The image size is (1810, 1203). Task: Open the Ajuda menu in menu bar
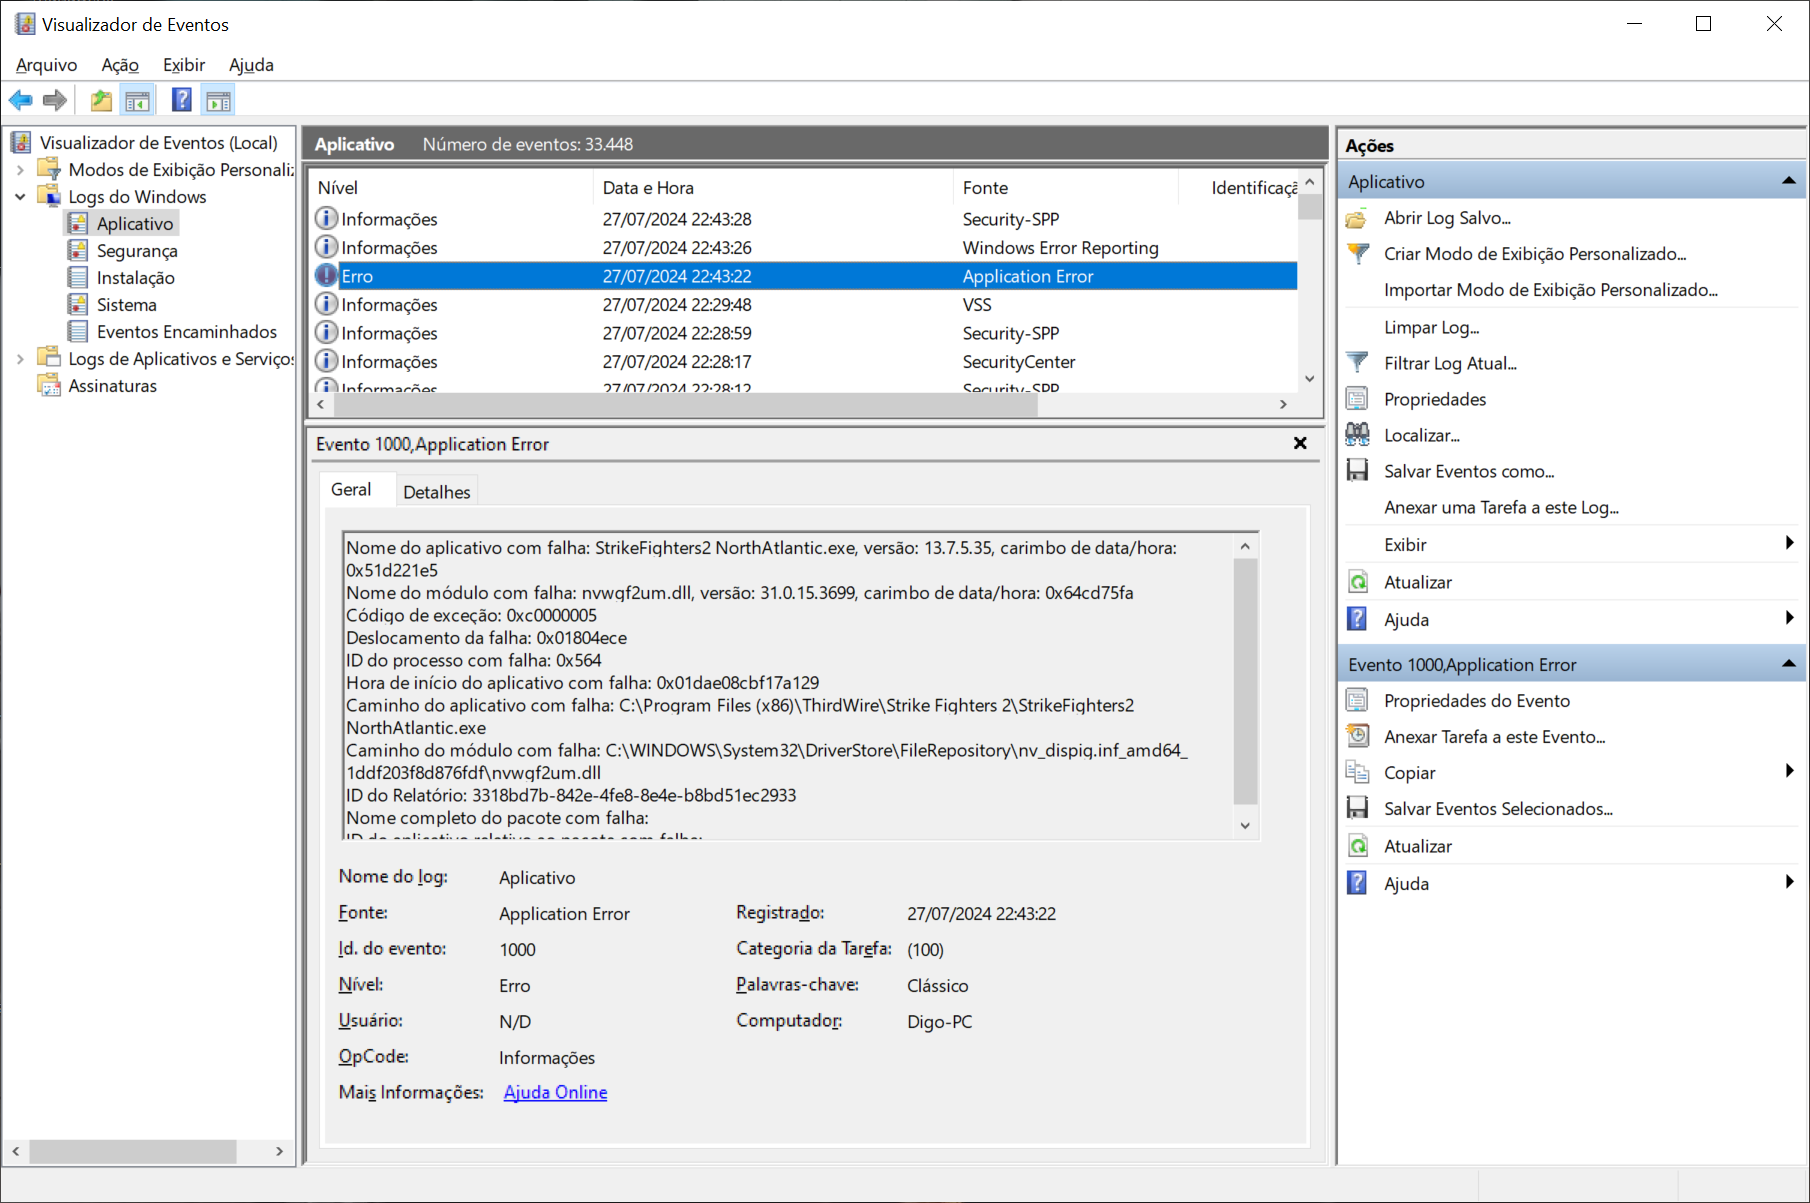point(251,65)
